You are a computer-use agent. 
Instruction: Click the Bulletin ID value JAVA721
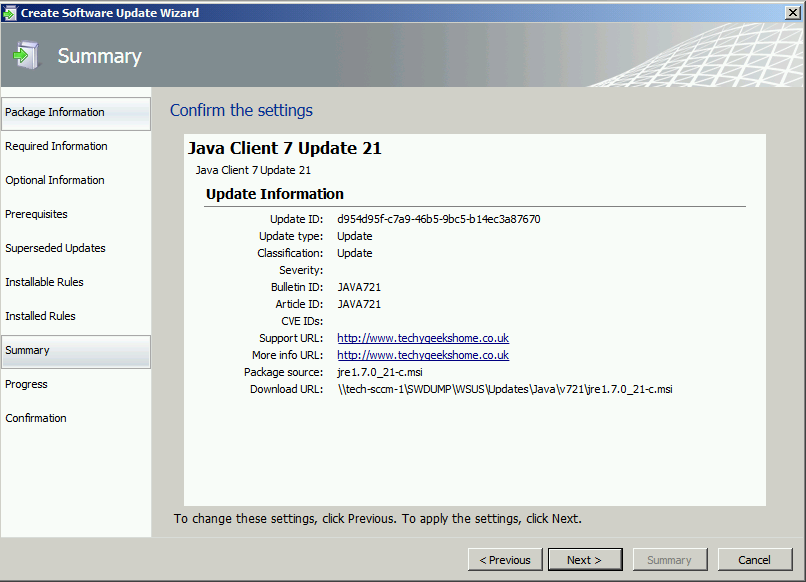tap(359, 287)
